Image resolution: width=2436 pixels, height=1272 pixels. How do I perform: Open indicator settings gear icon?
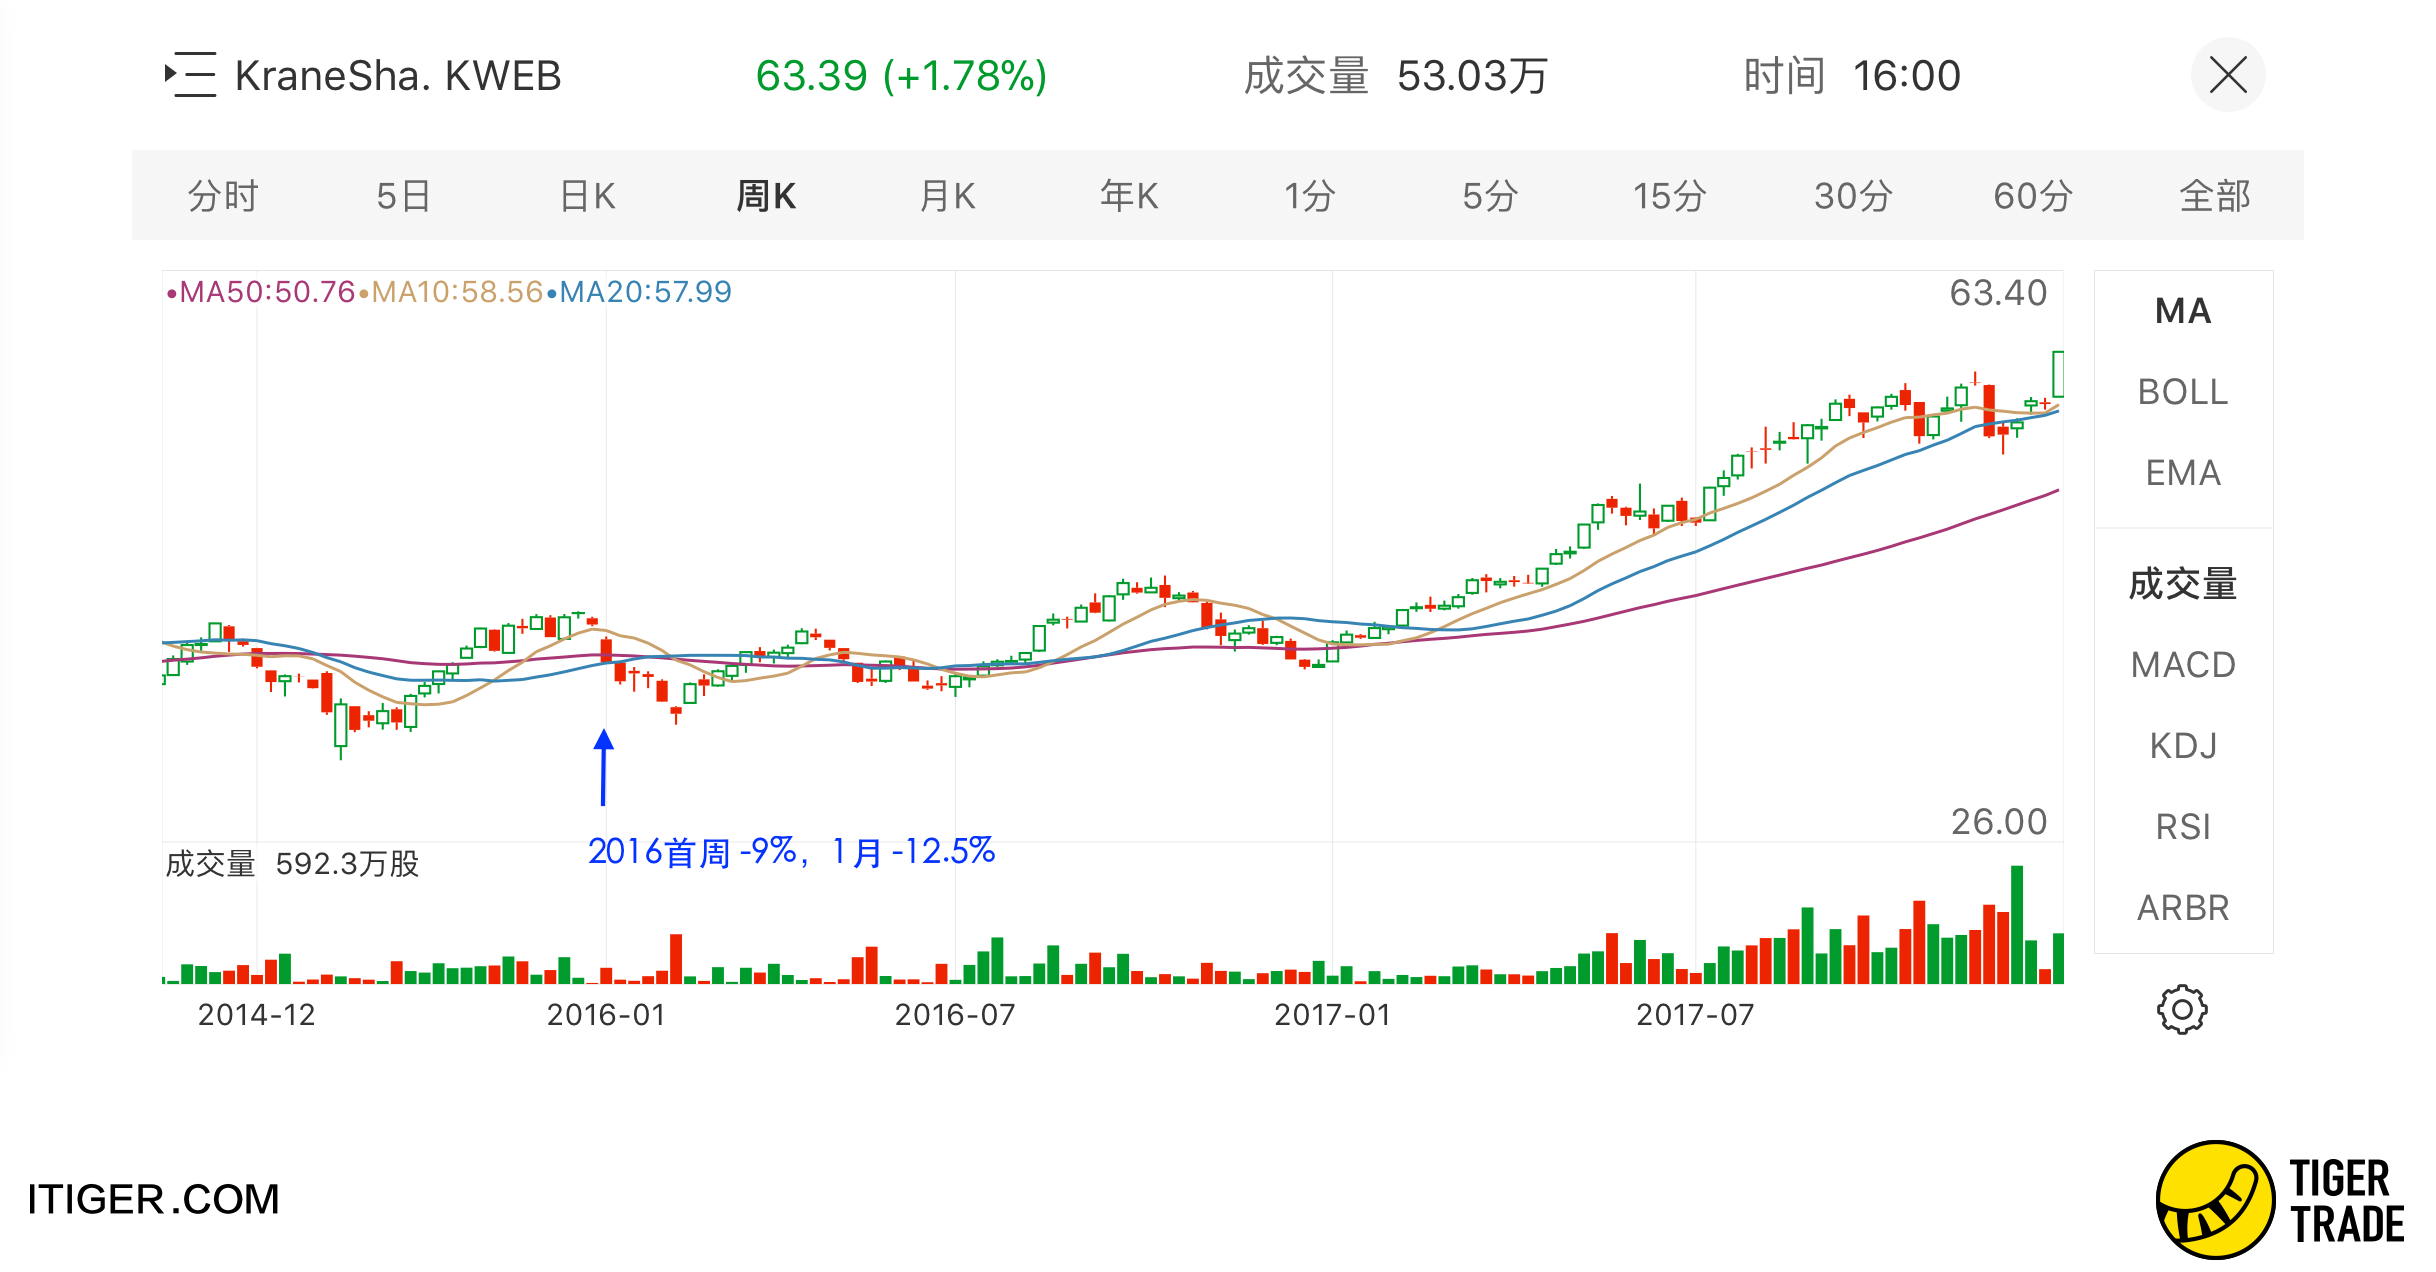[x=2181, y=1010]
